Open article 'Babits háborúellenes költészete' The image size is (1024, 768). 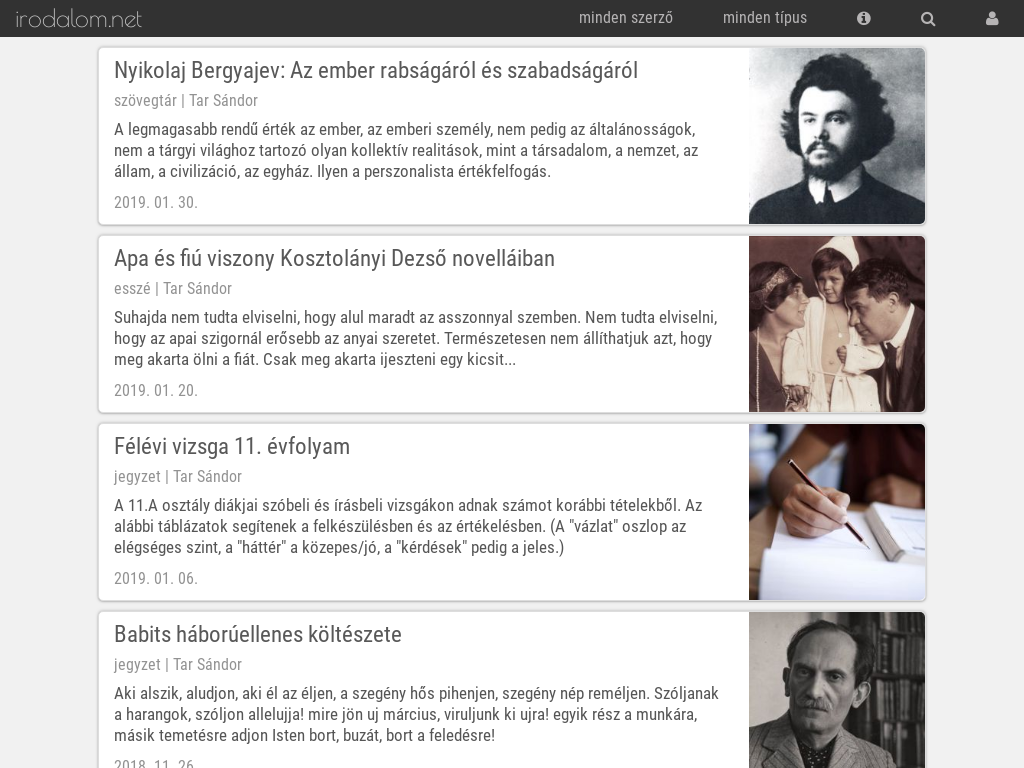point(258,635)
